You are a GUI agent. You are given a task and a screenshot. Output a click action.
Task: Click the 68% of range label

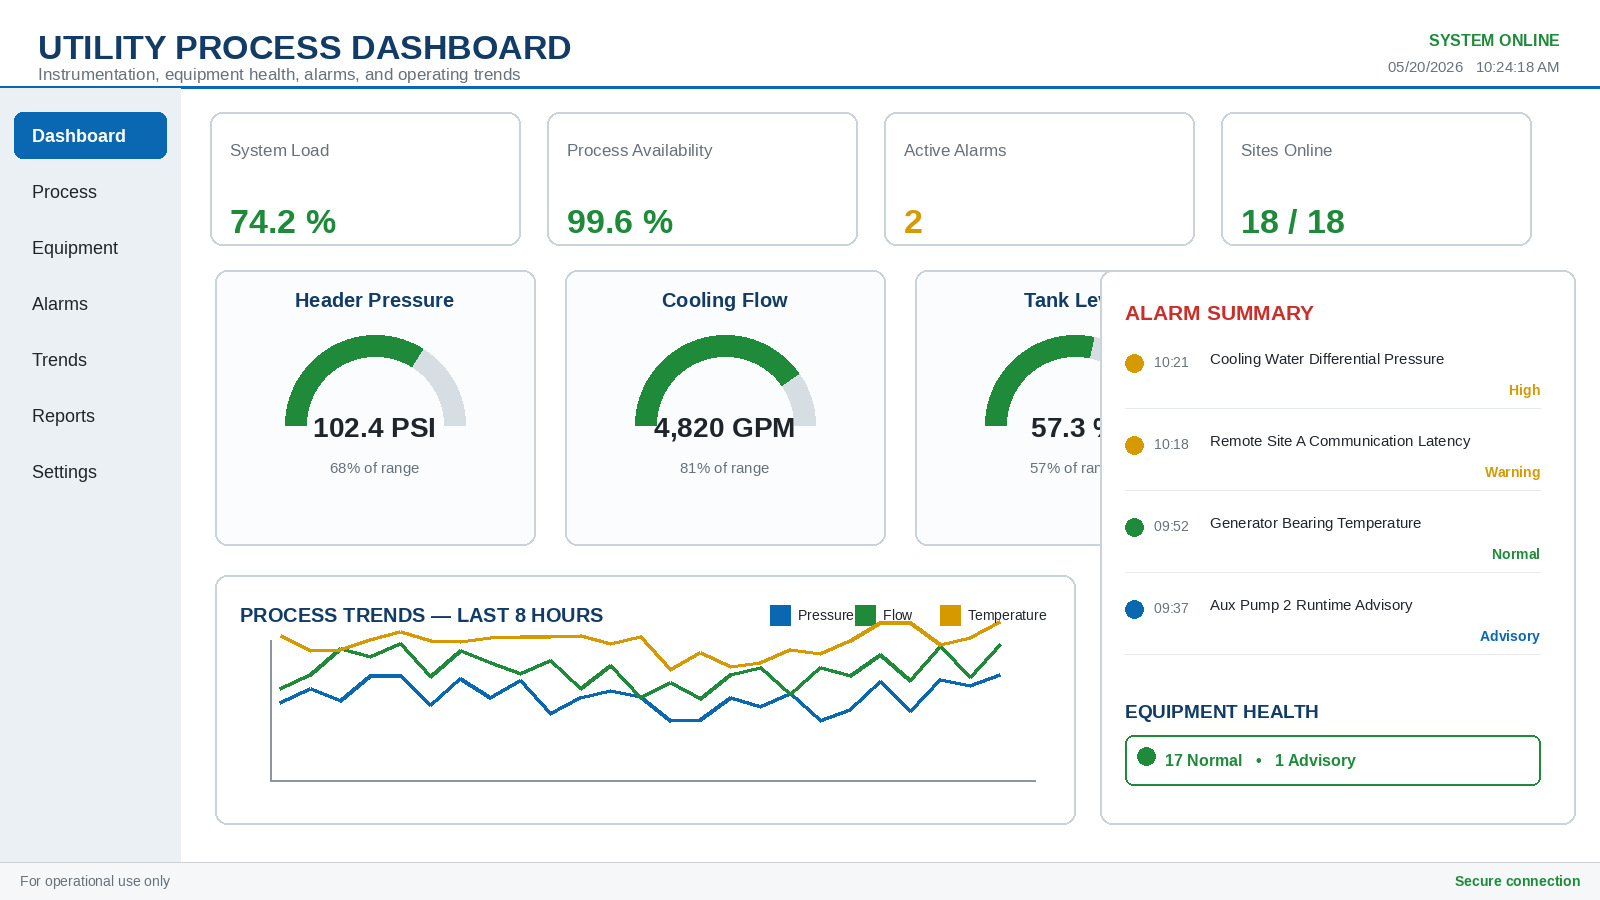click(374, 468)
